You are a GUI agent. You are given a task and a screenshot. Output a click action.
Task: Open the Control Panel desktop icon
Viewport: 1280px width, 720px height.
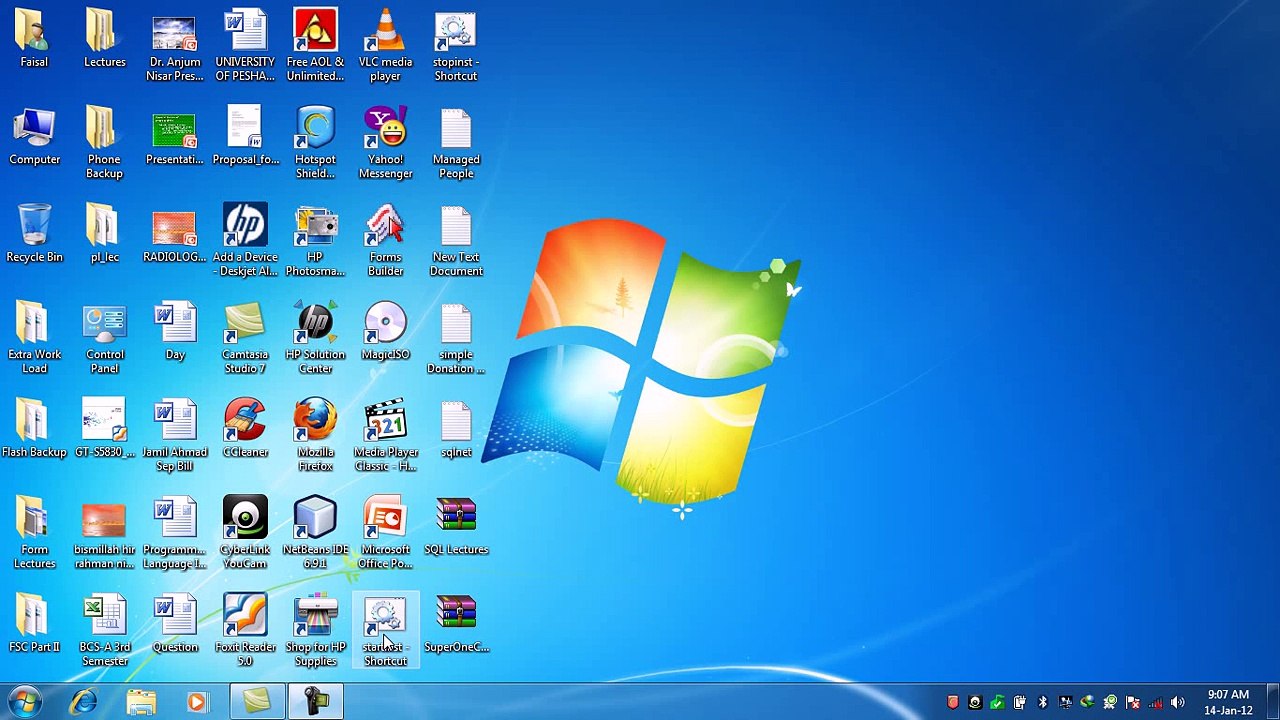(x=105, y=339)
